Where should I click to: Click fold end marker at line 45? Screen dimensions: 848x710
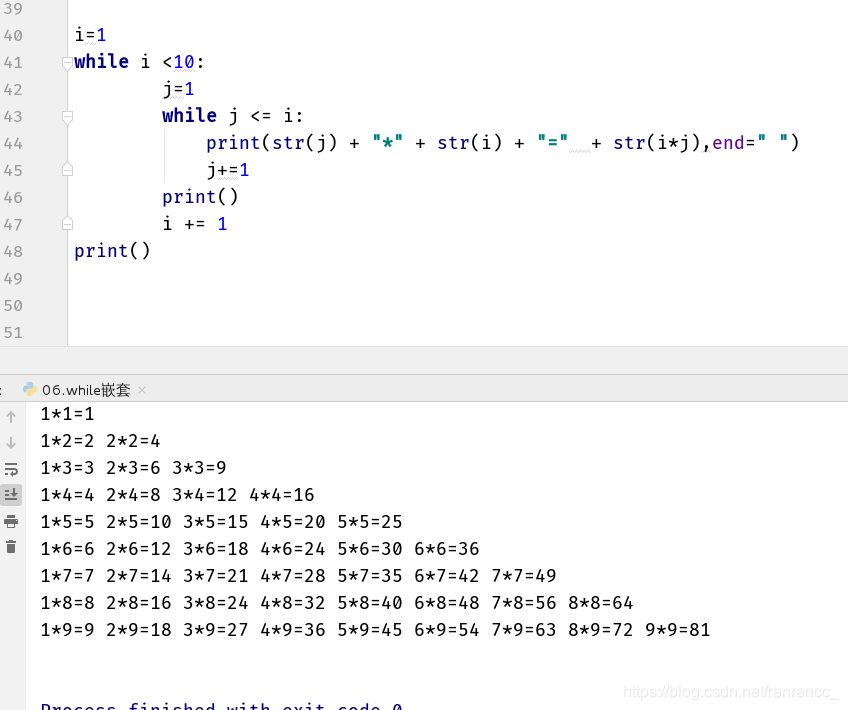point(67,169)
